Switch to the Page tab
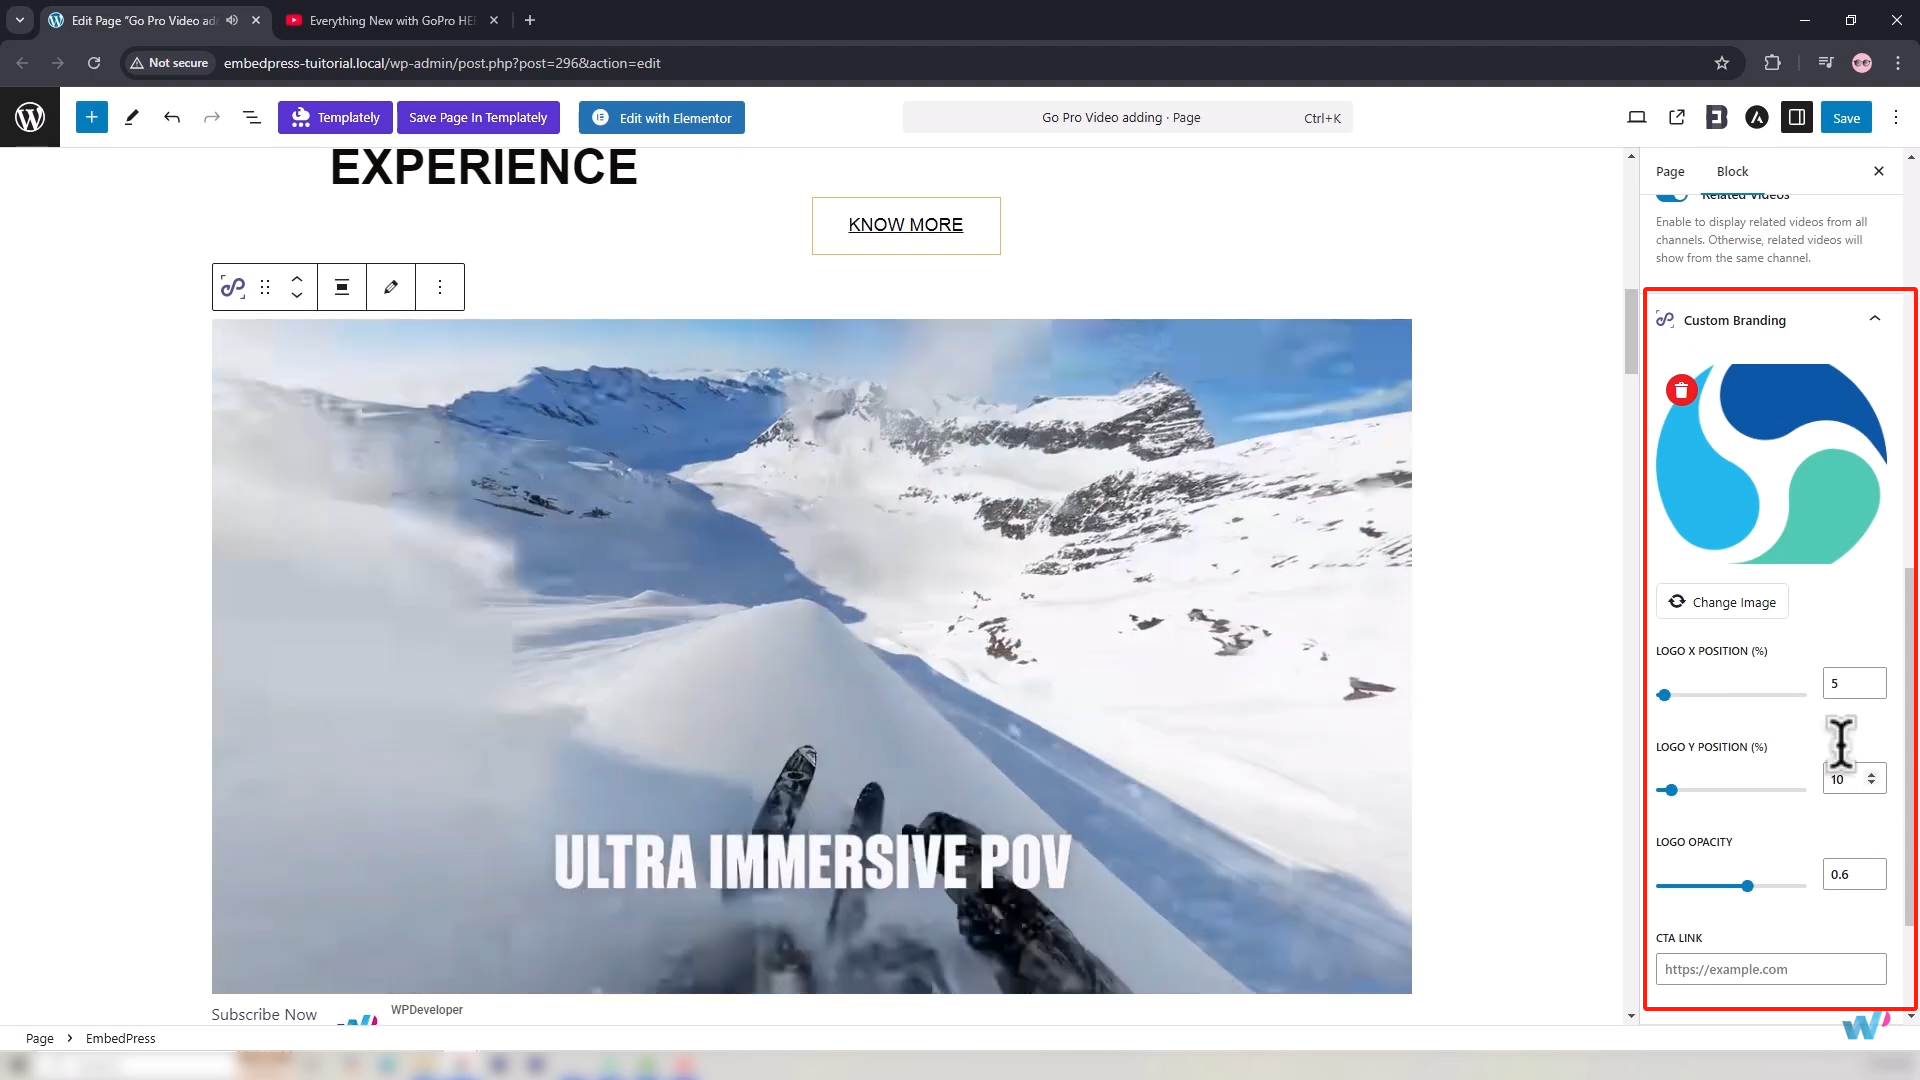Viewport: 1920px width, 1080px height. pos(1669,171)
